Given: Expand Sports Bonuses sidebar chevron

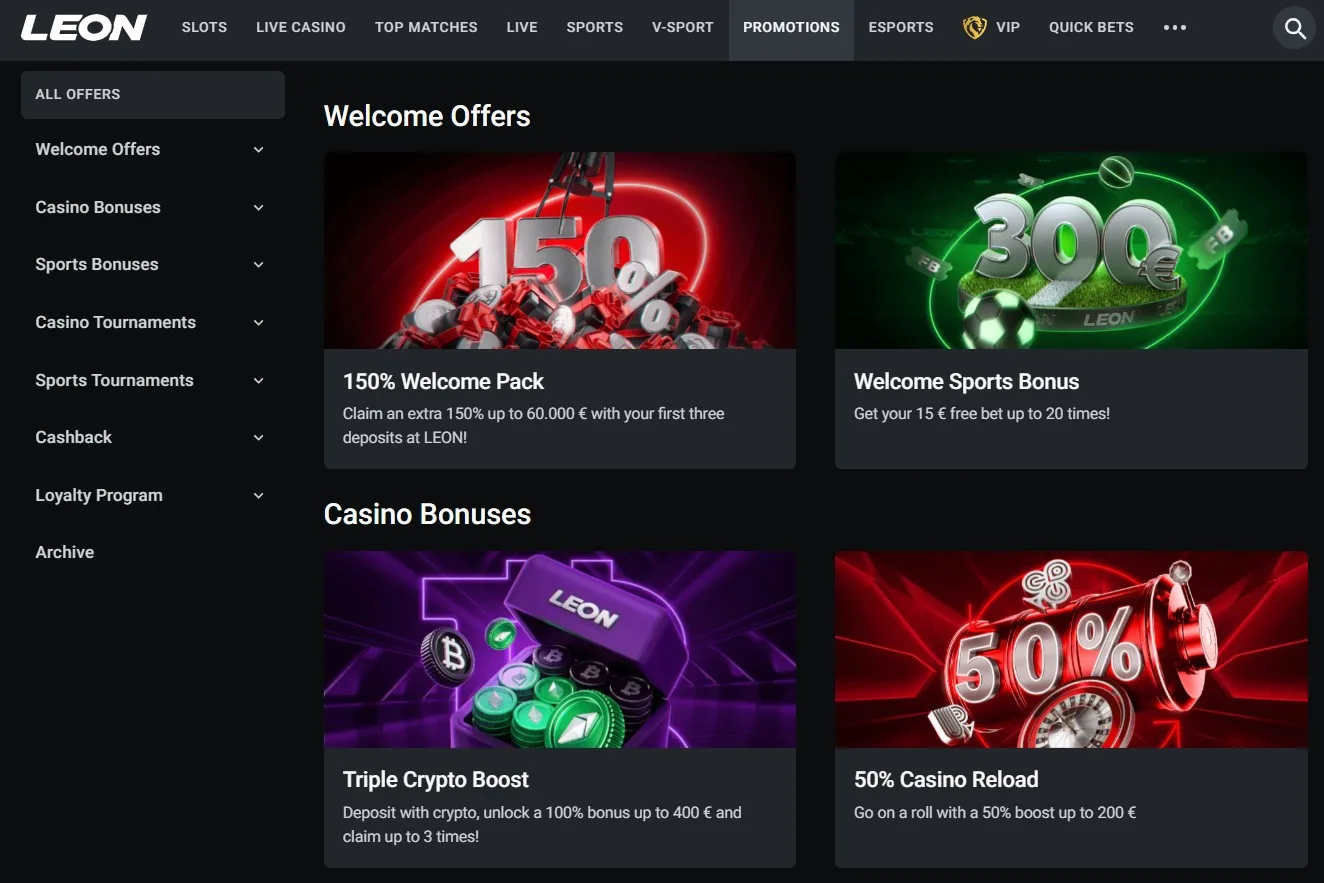Looking at the screenshot, I should tap(259, 265).
